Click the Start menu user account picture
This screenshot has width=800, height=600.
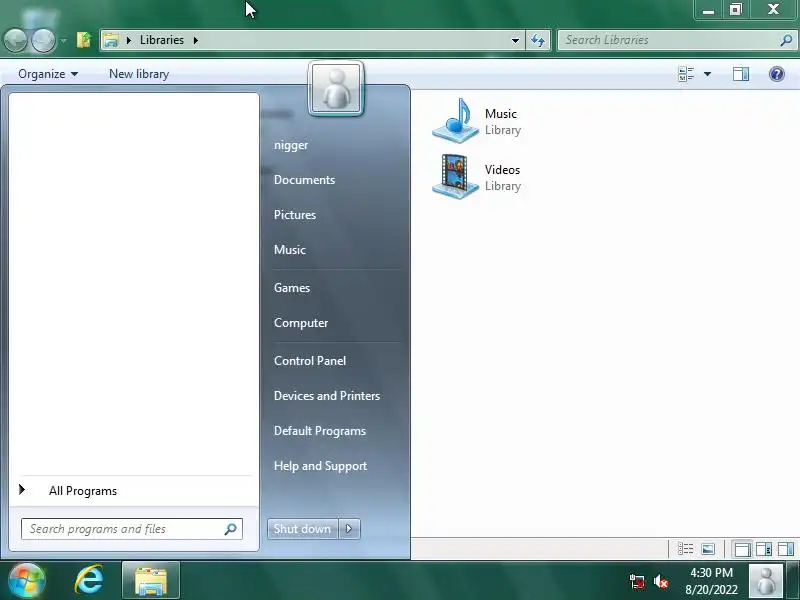[x=336, y=89]
